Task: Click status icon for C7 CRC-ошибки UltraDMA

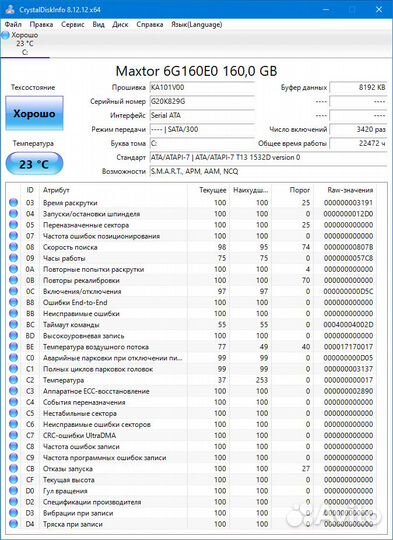Action: (13, 435)
